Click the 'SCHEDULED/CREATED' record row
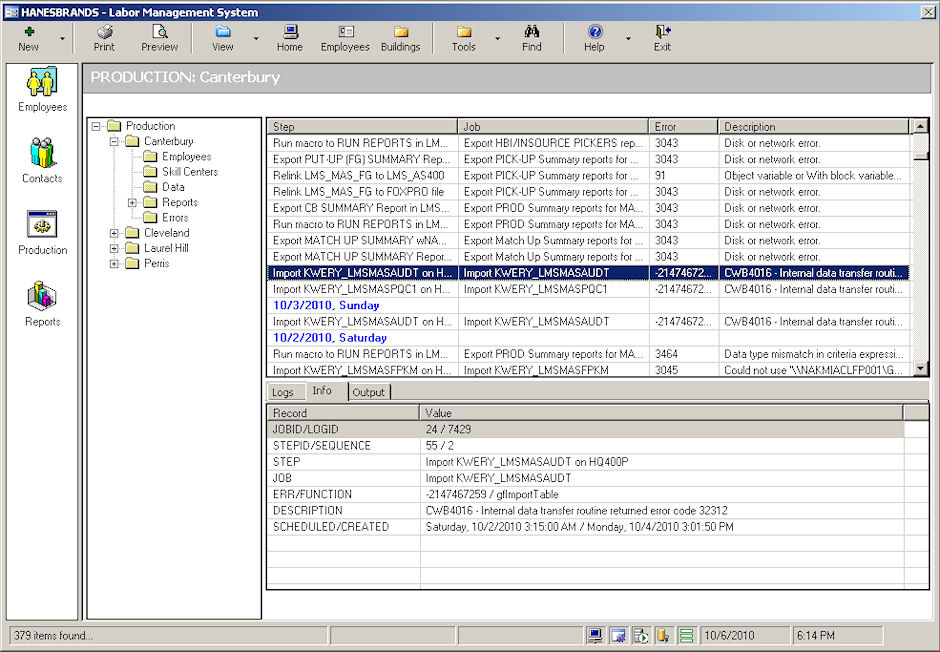The width and height of the screenshot is (940, 652). coord(586,526)
